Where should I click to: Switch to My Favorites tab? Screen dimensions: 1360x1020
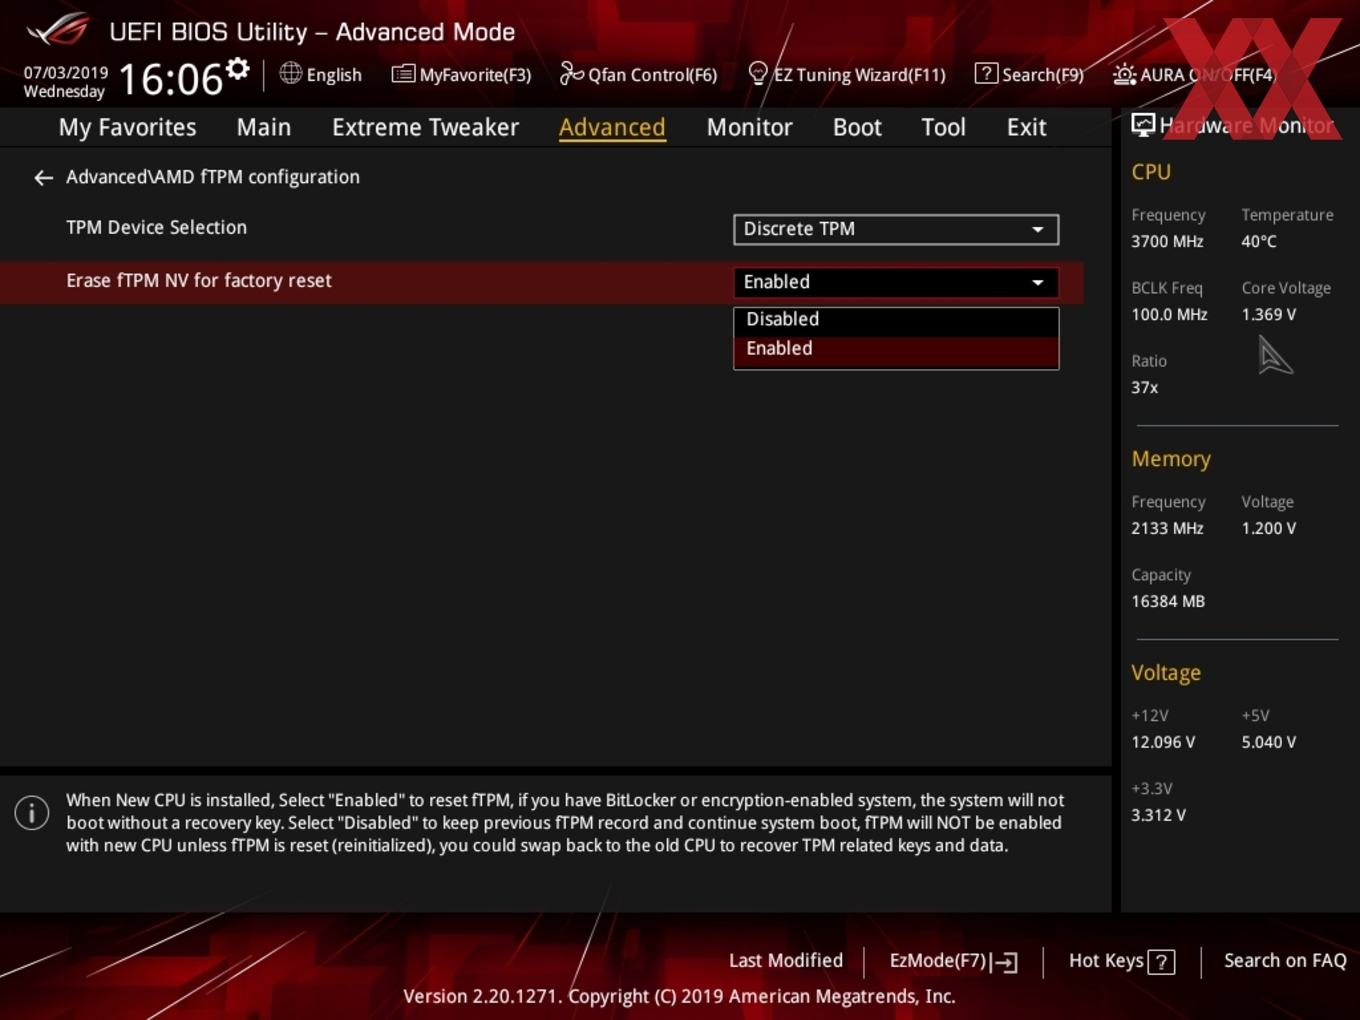[x=127, y=127]
